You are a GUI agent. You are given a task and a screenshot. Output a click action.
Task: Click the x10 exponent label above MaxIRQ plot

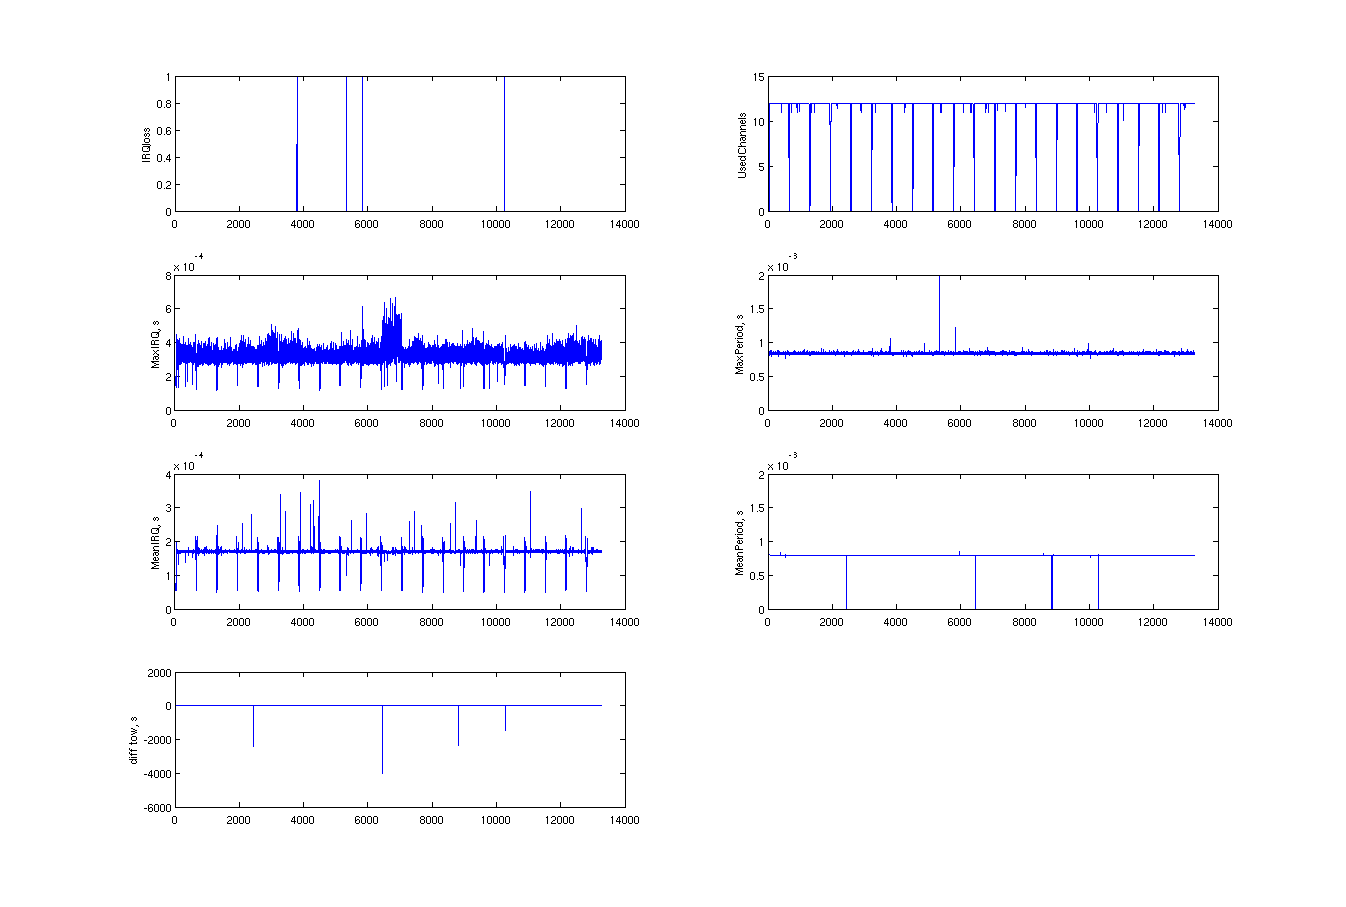pyautogui.click(x=187, y=265)
